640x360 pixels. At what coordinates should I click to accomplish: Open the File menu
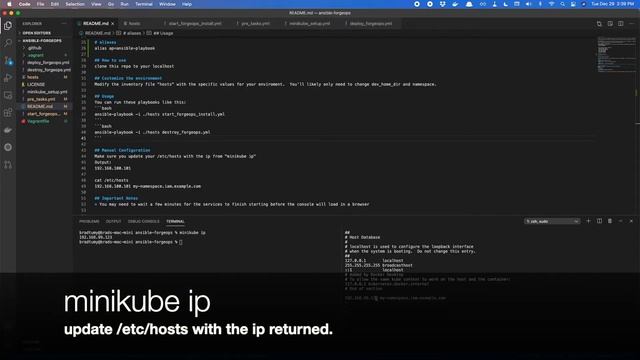[x=40, y=4]
